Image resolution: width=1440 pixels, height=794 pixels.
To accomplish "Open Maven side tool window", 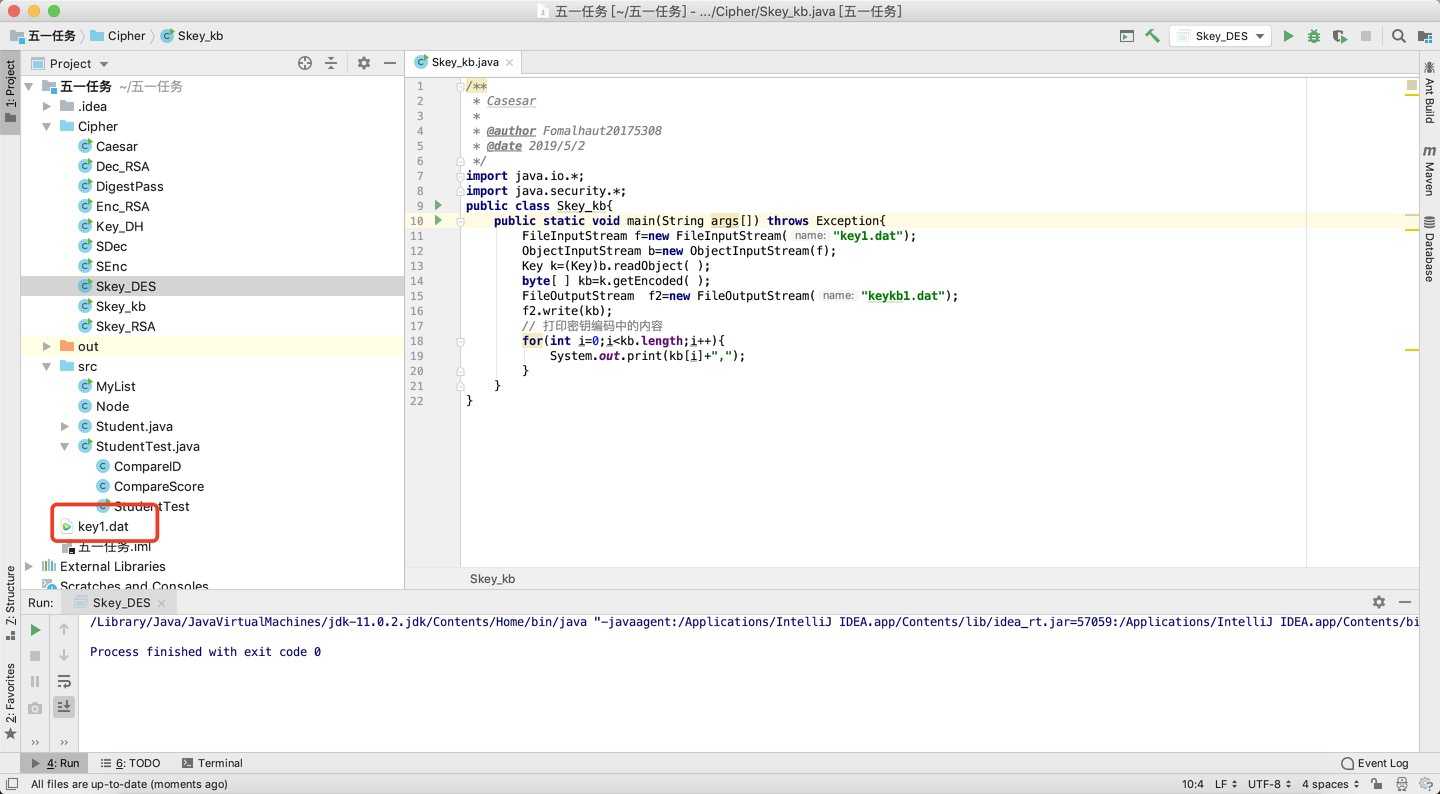I will tap(1429, 170).
